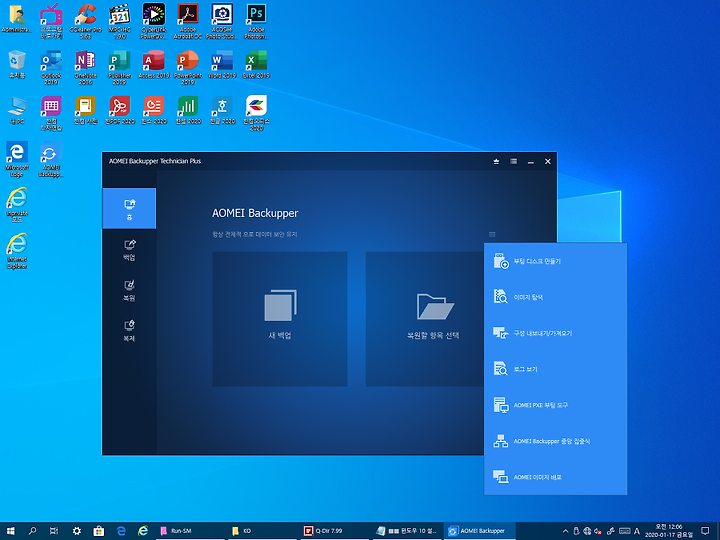This screenshot has height=540, width=720.
Task: Close the AOMEI Backupper window
Action: pyautogui.click(x=548, y=161)
